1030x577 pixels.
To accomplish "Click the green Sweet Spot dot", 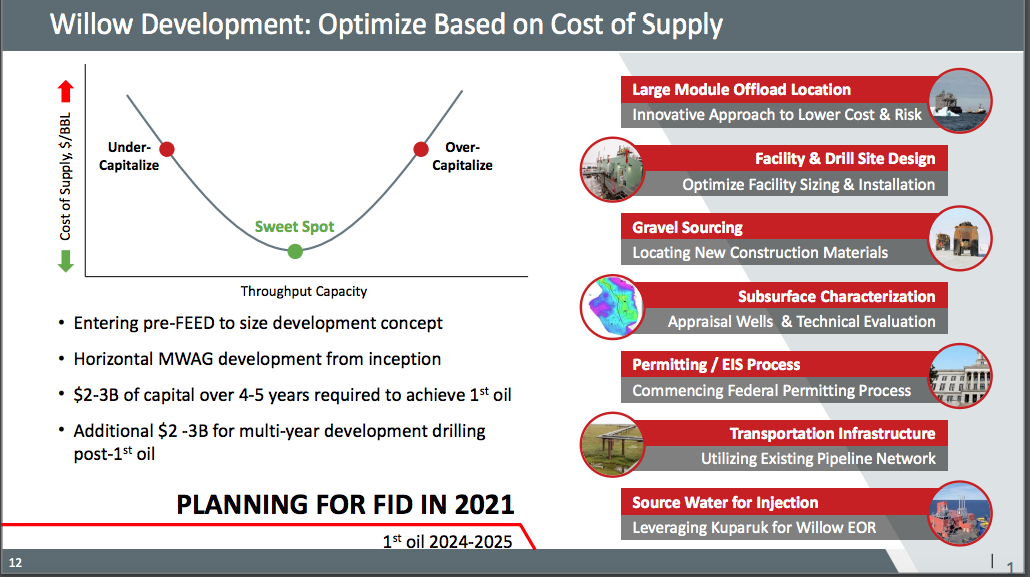I will [x=295, y=251].
